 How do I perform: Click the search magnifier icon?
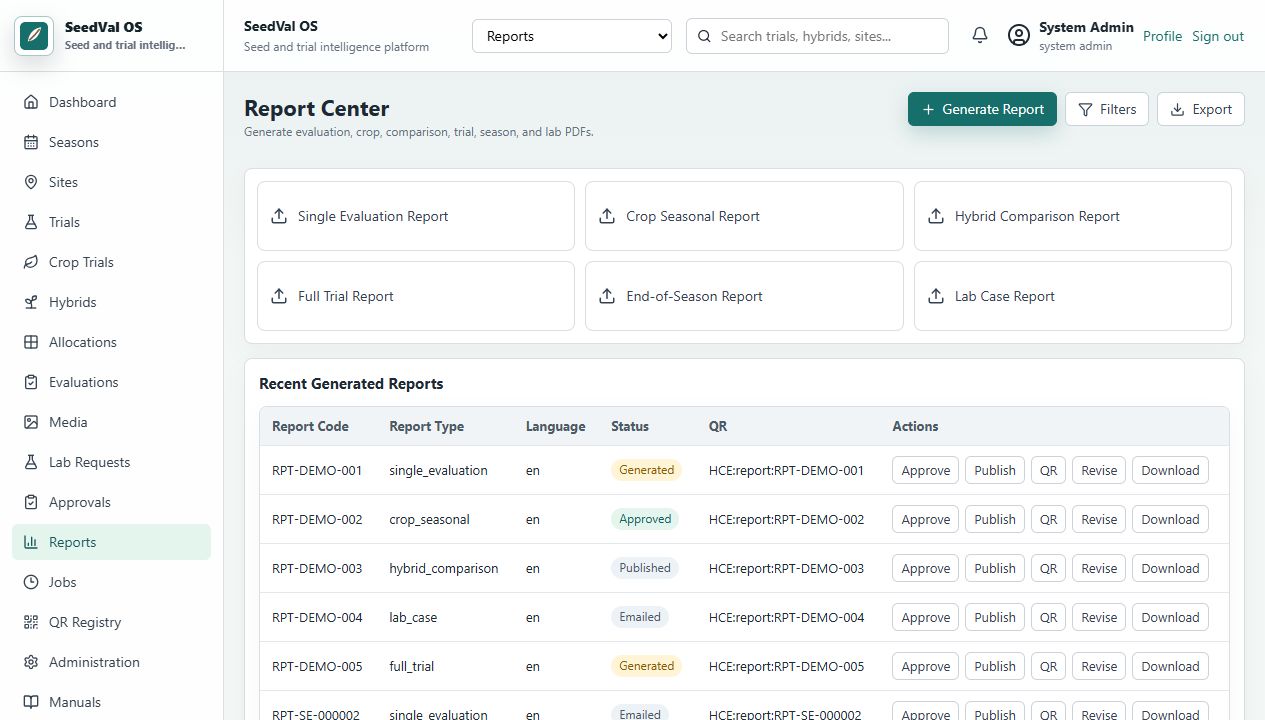coord(704,36)
